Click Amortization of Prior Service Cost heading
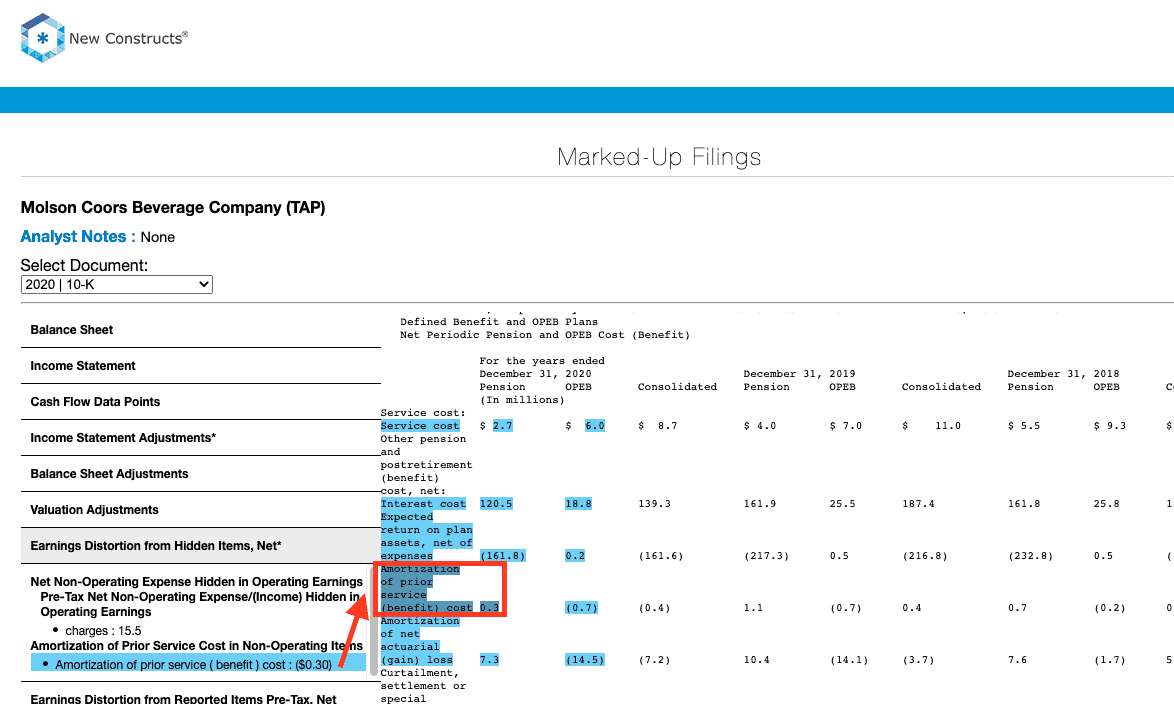 click(x=197, y=646)
